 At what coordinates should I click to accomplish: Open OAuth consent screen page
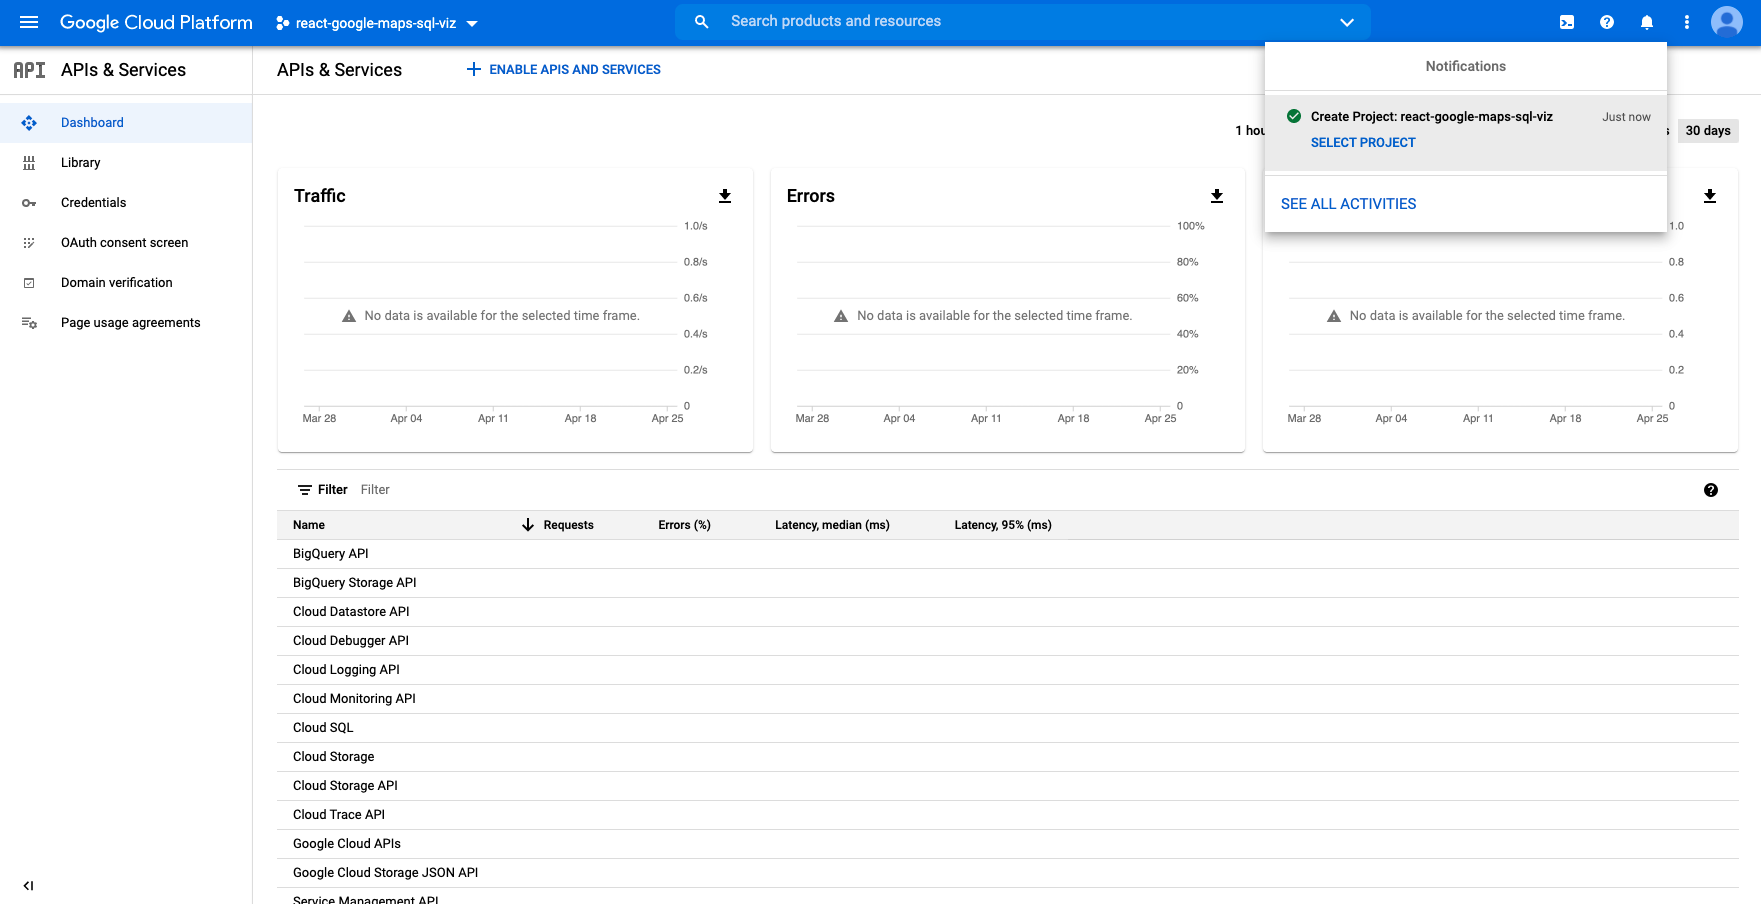click(x=126, y=243)
